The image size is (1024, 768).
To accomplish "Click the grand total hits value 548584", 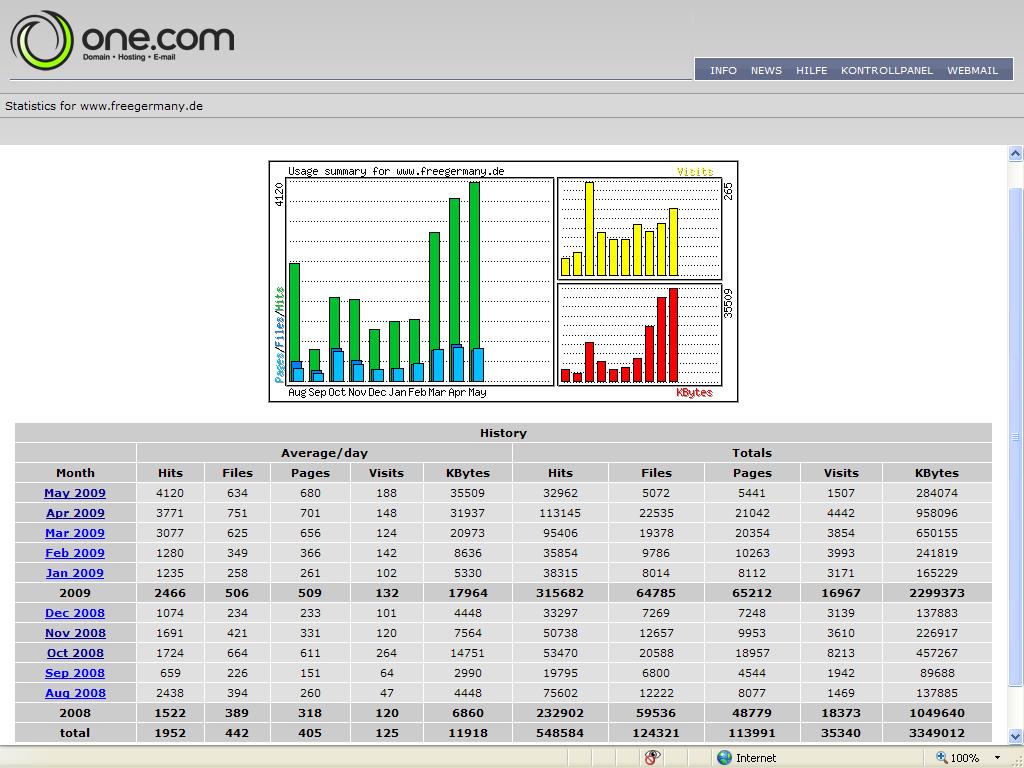I will [560, 733].
